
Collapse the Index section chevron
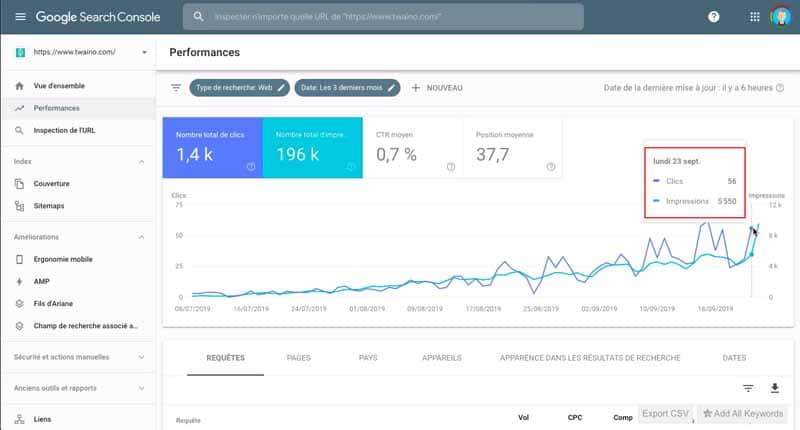click(x=141, y=162)
